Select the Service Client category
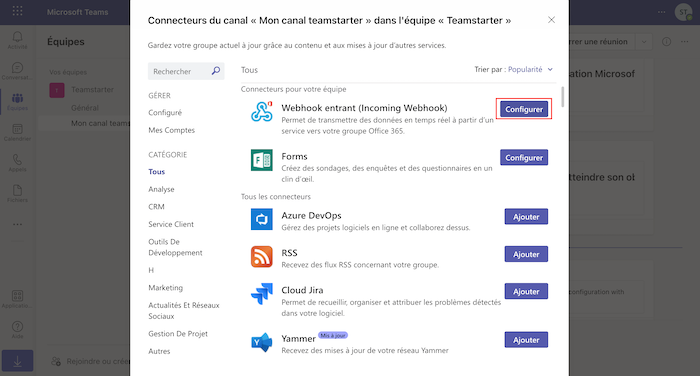Viewport: 700px width, 376px height. [x=171, y=224]
